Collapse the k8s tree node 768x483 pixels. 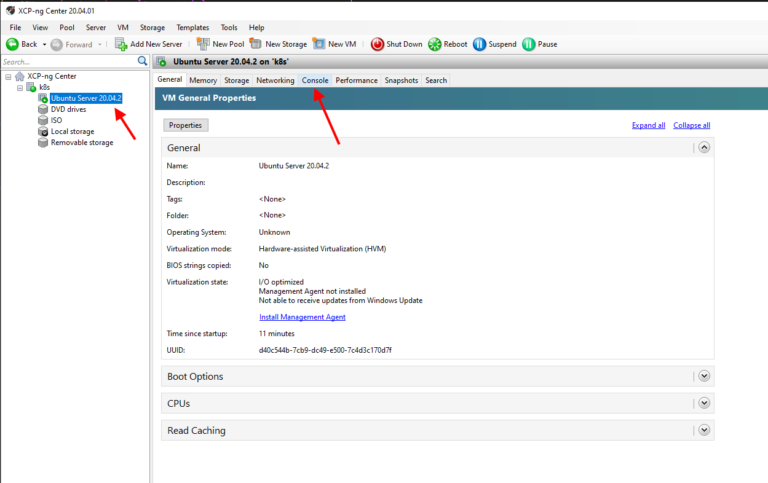click(x=19, y=87)
